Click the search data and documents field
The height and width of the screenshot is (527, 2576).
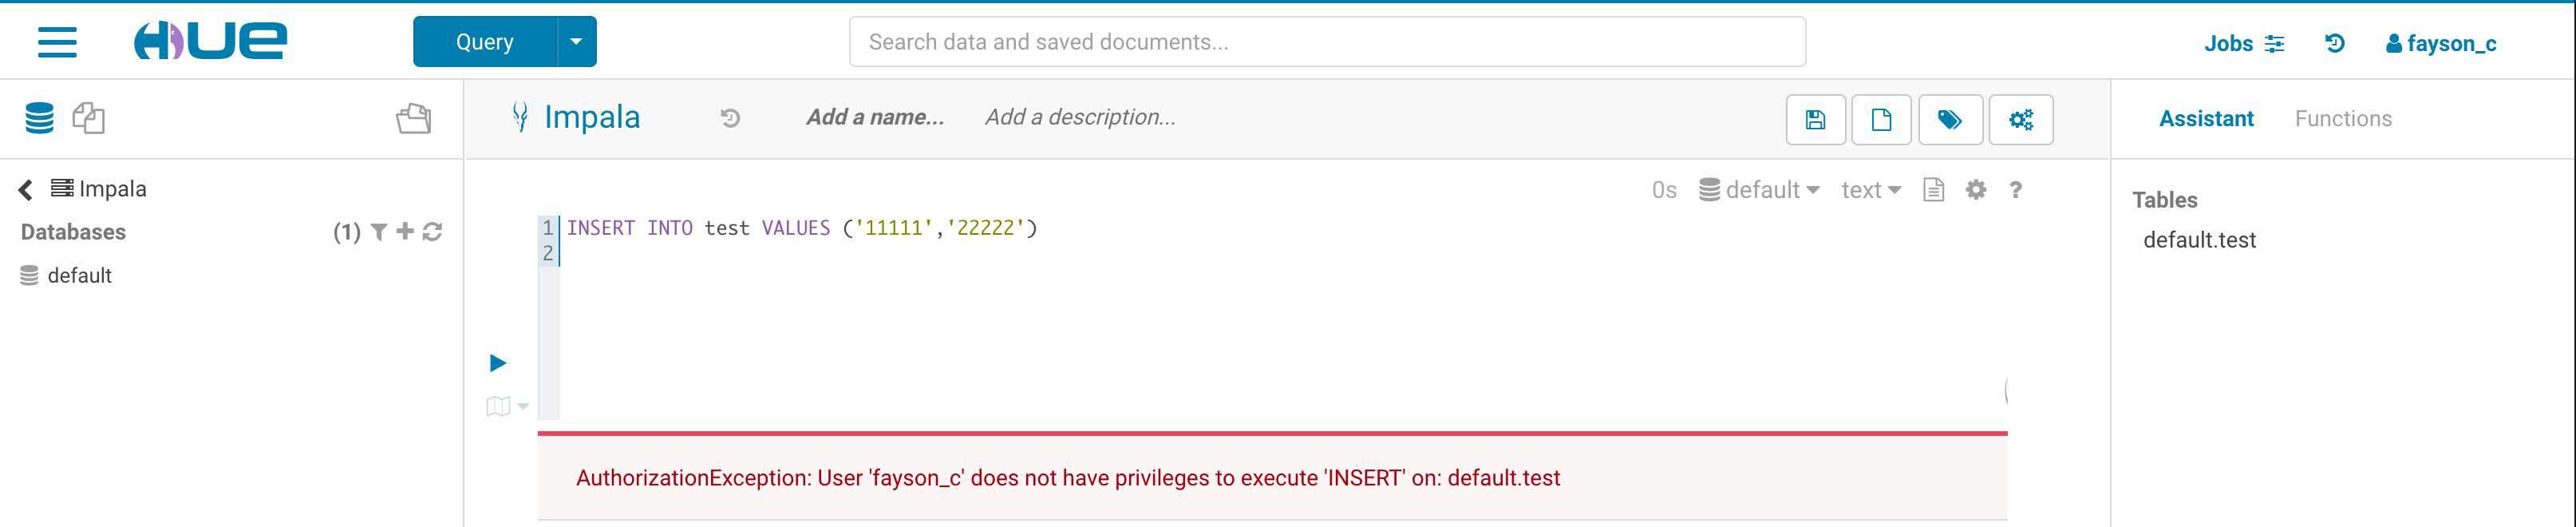tap(1327, 42)
